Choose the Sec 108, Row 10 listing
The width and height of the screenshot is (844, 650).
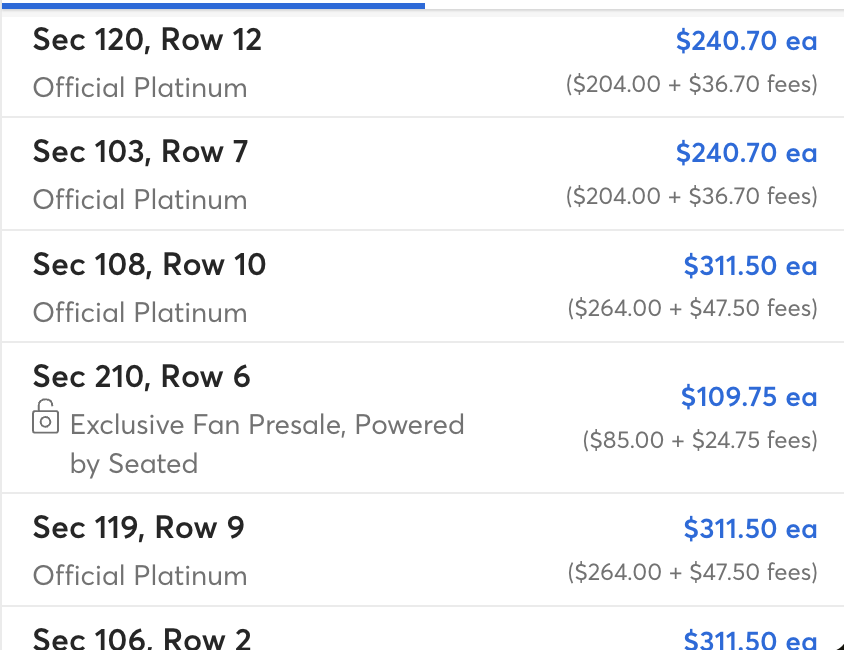click(423, 286)
